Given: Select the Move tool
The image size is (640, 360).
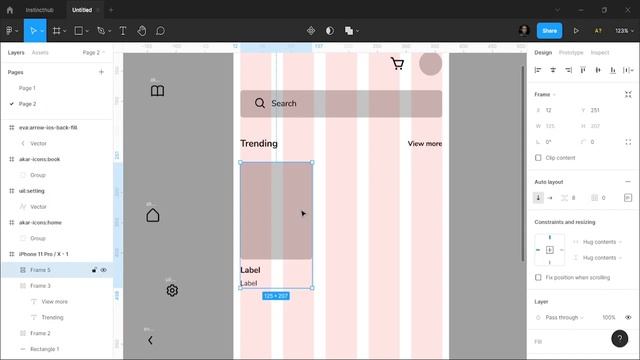Looking at the screenshot, I should pyautogui.click(x=33, y=31).
